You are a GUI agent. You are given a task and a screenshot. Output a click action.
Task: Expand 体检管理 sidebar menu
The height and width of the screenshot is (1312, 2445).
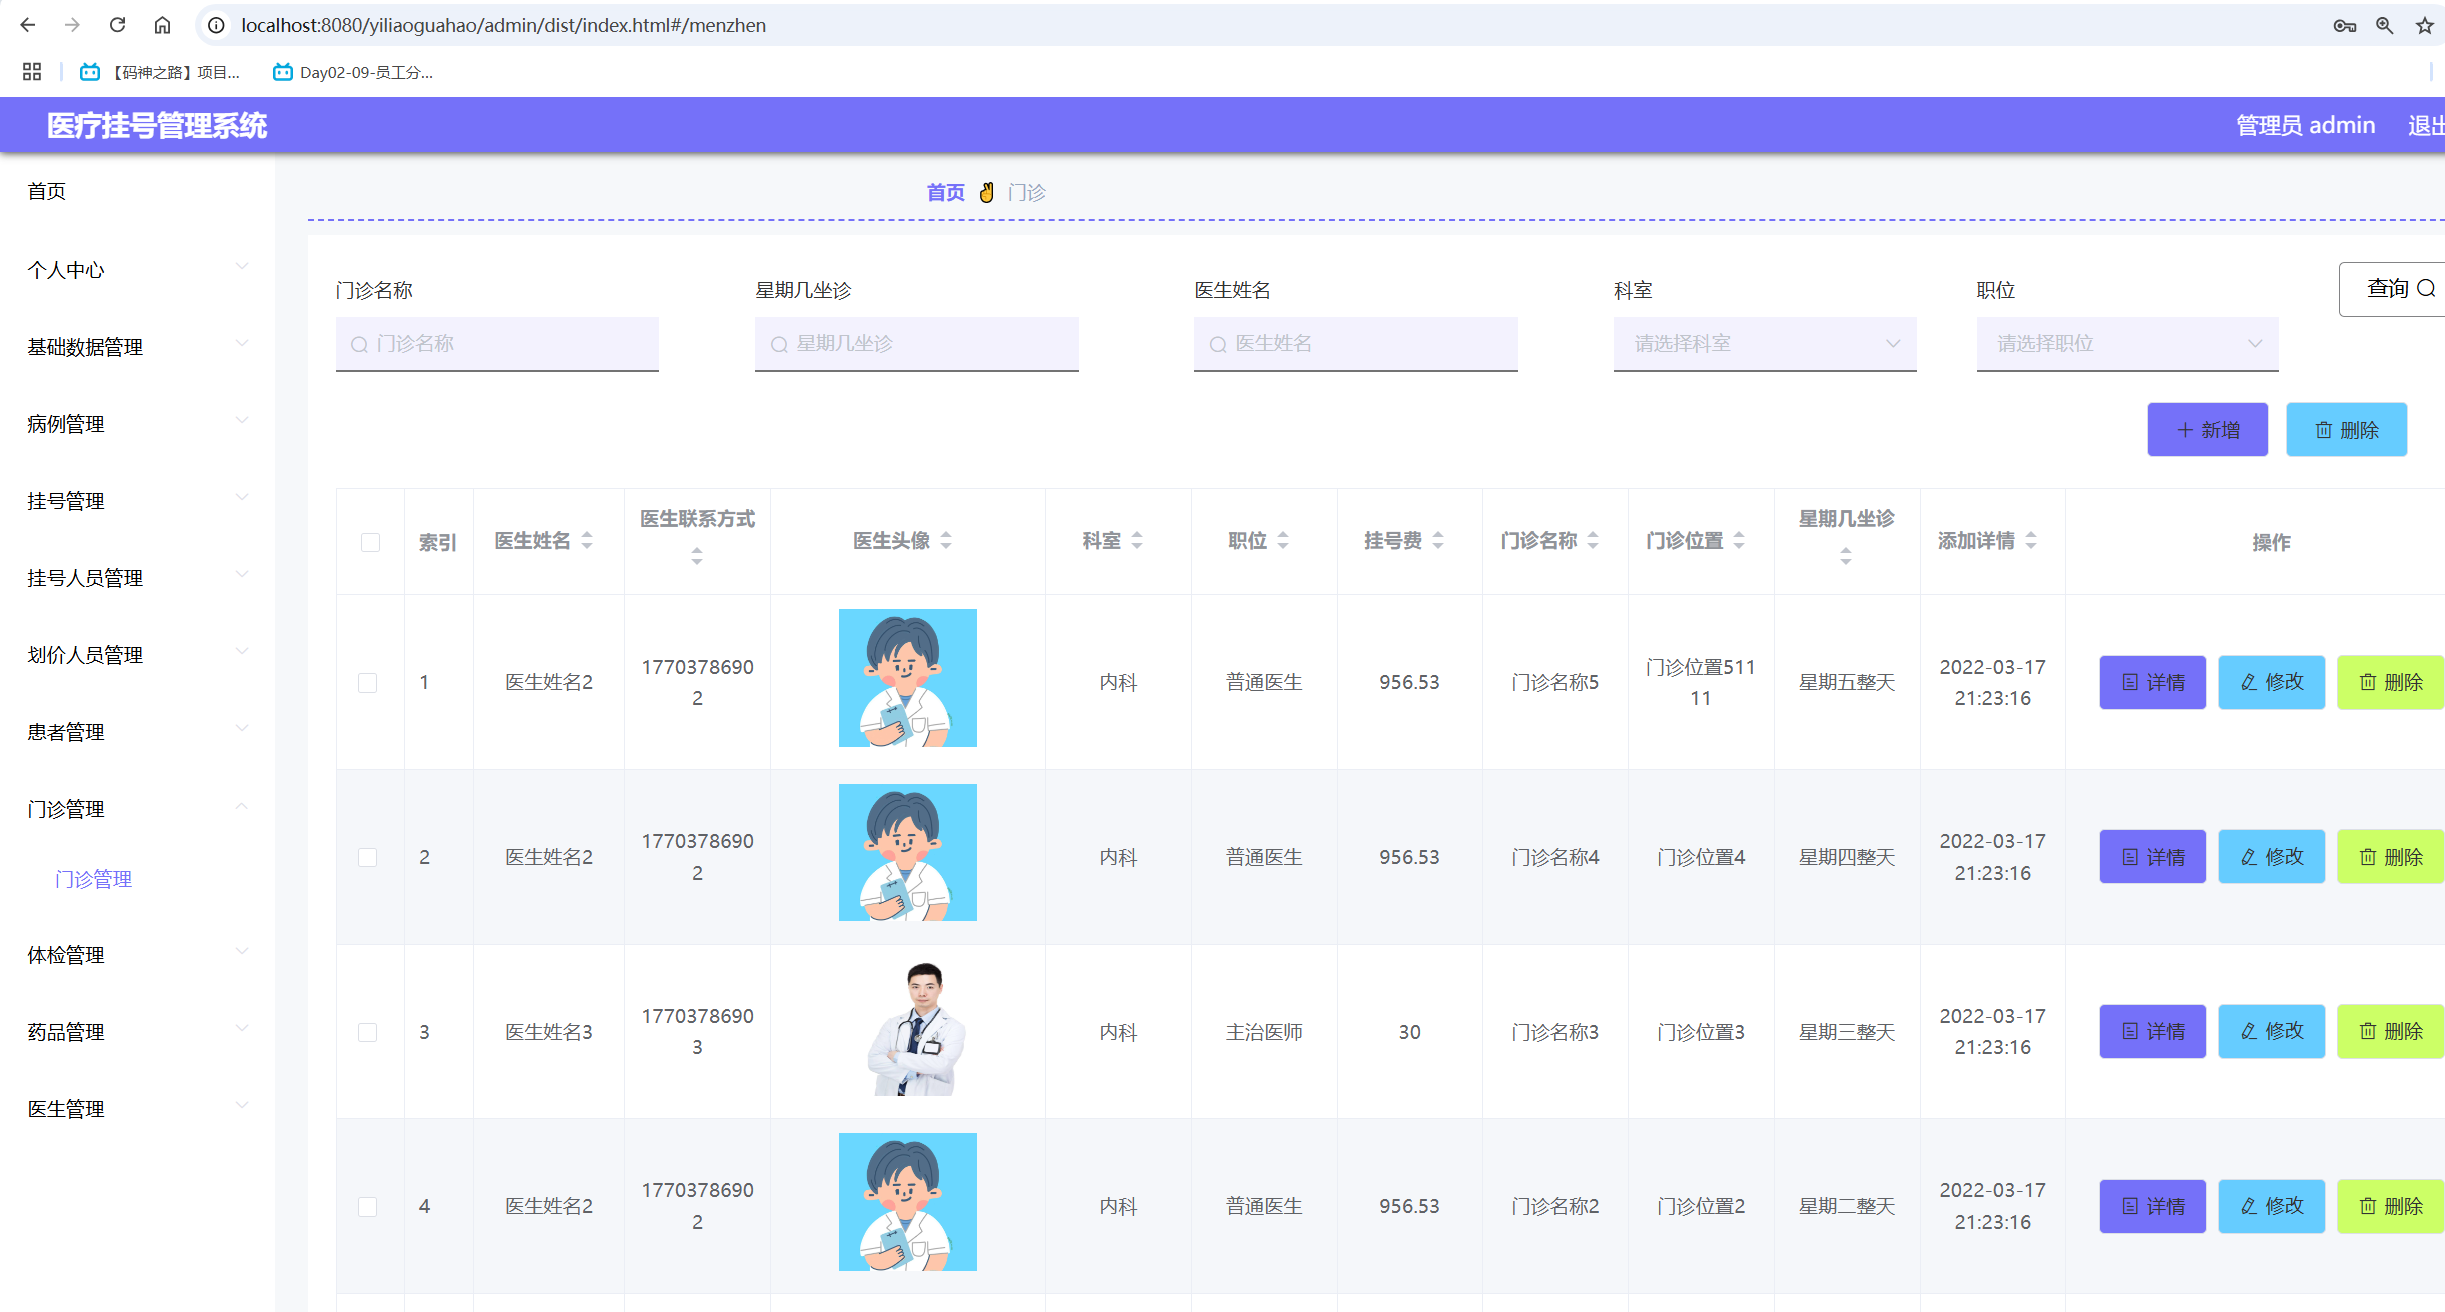pyautogui.click(x=137, y=955)
